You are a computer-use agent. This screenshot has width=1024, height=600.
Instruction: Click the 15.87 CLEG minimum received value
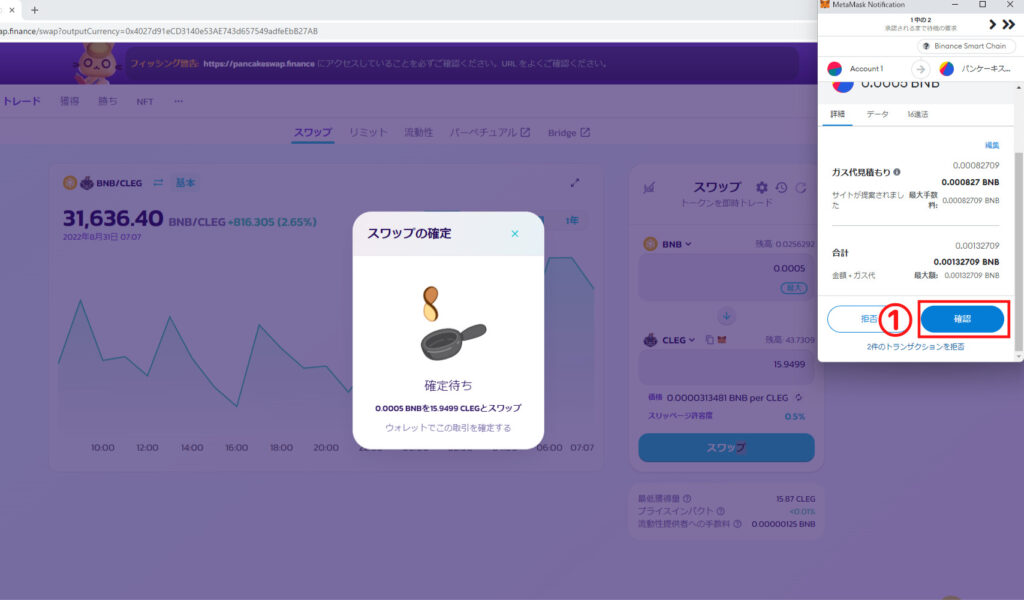[x=795, y=499]
